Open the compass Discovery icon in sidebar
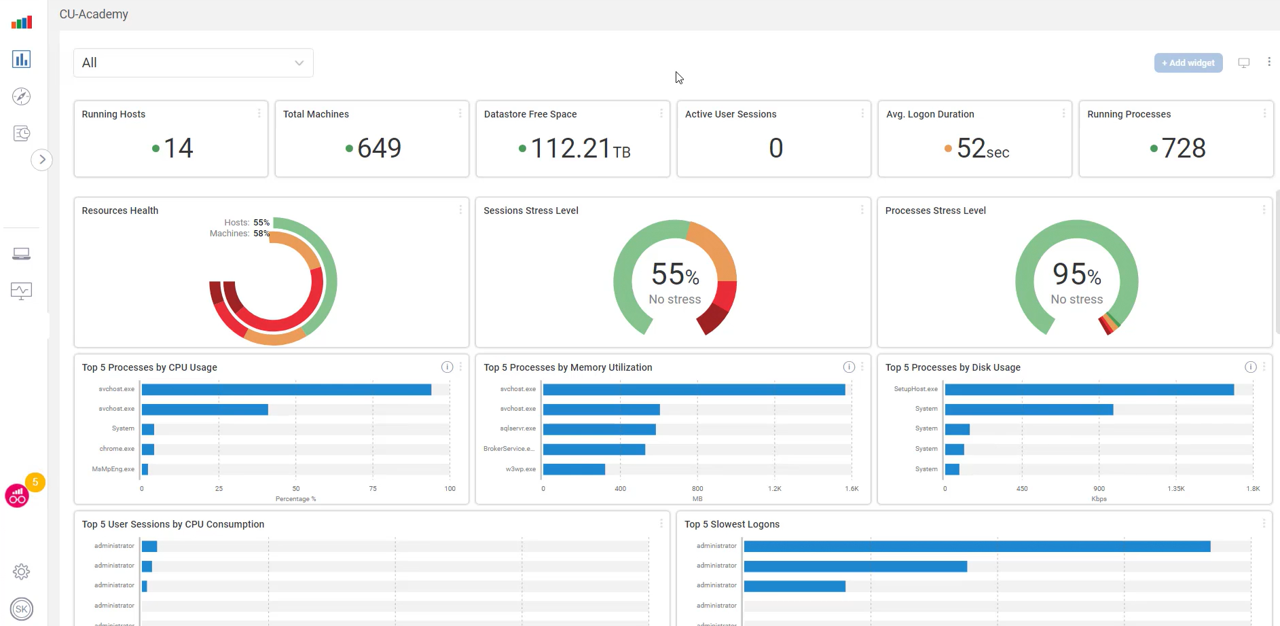 [x=21, y=97]
